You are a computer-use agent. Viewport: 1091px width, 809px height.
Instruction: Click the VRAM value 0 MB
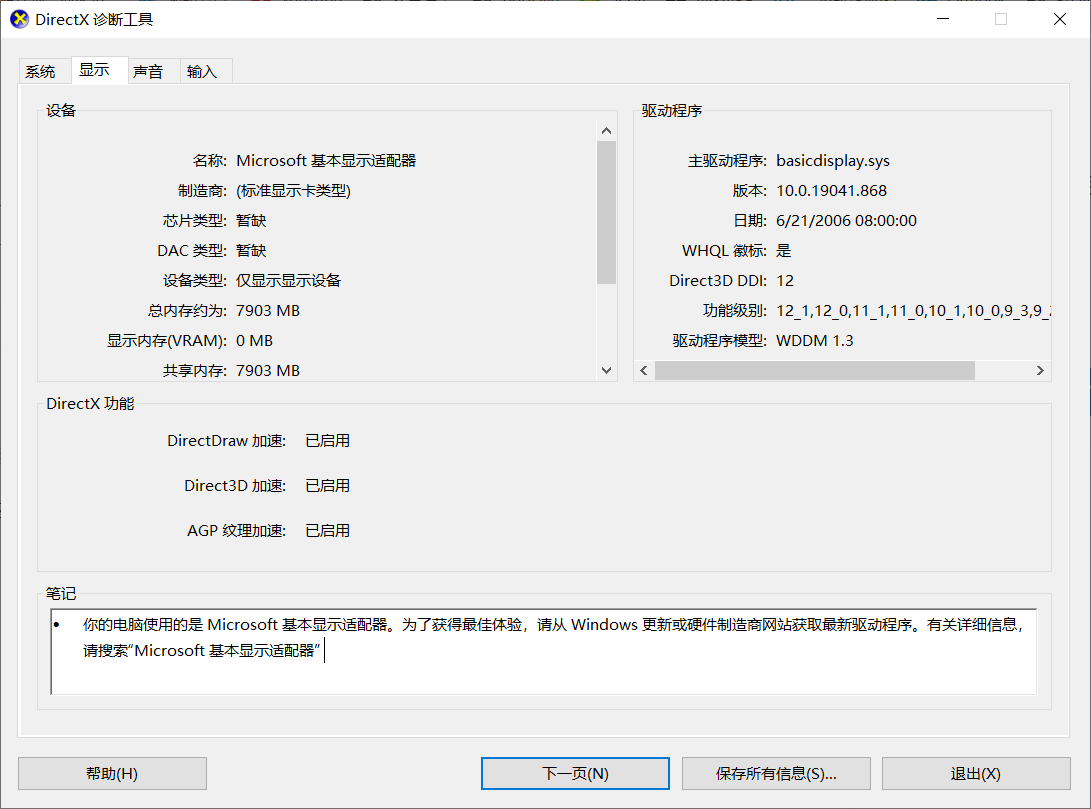click(255, 341)
